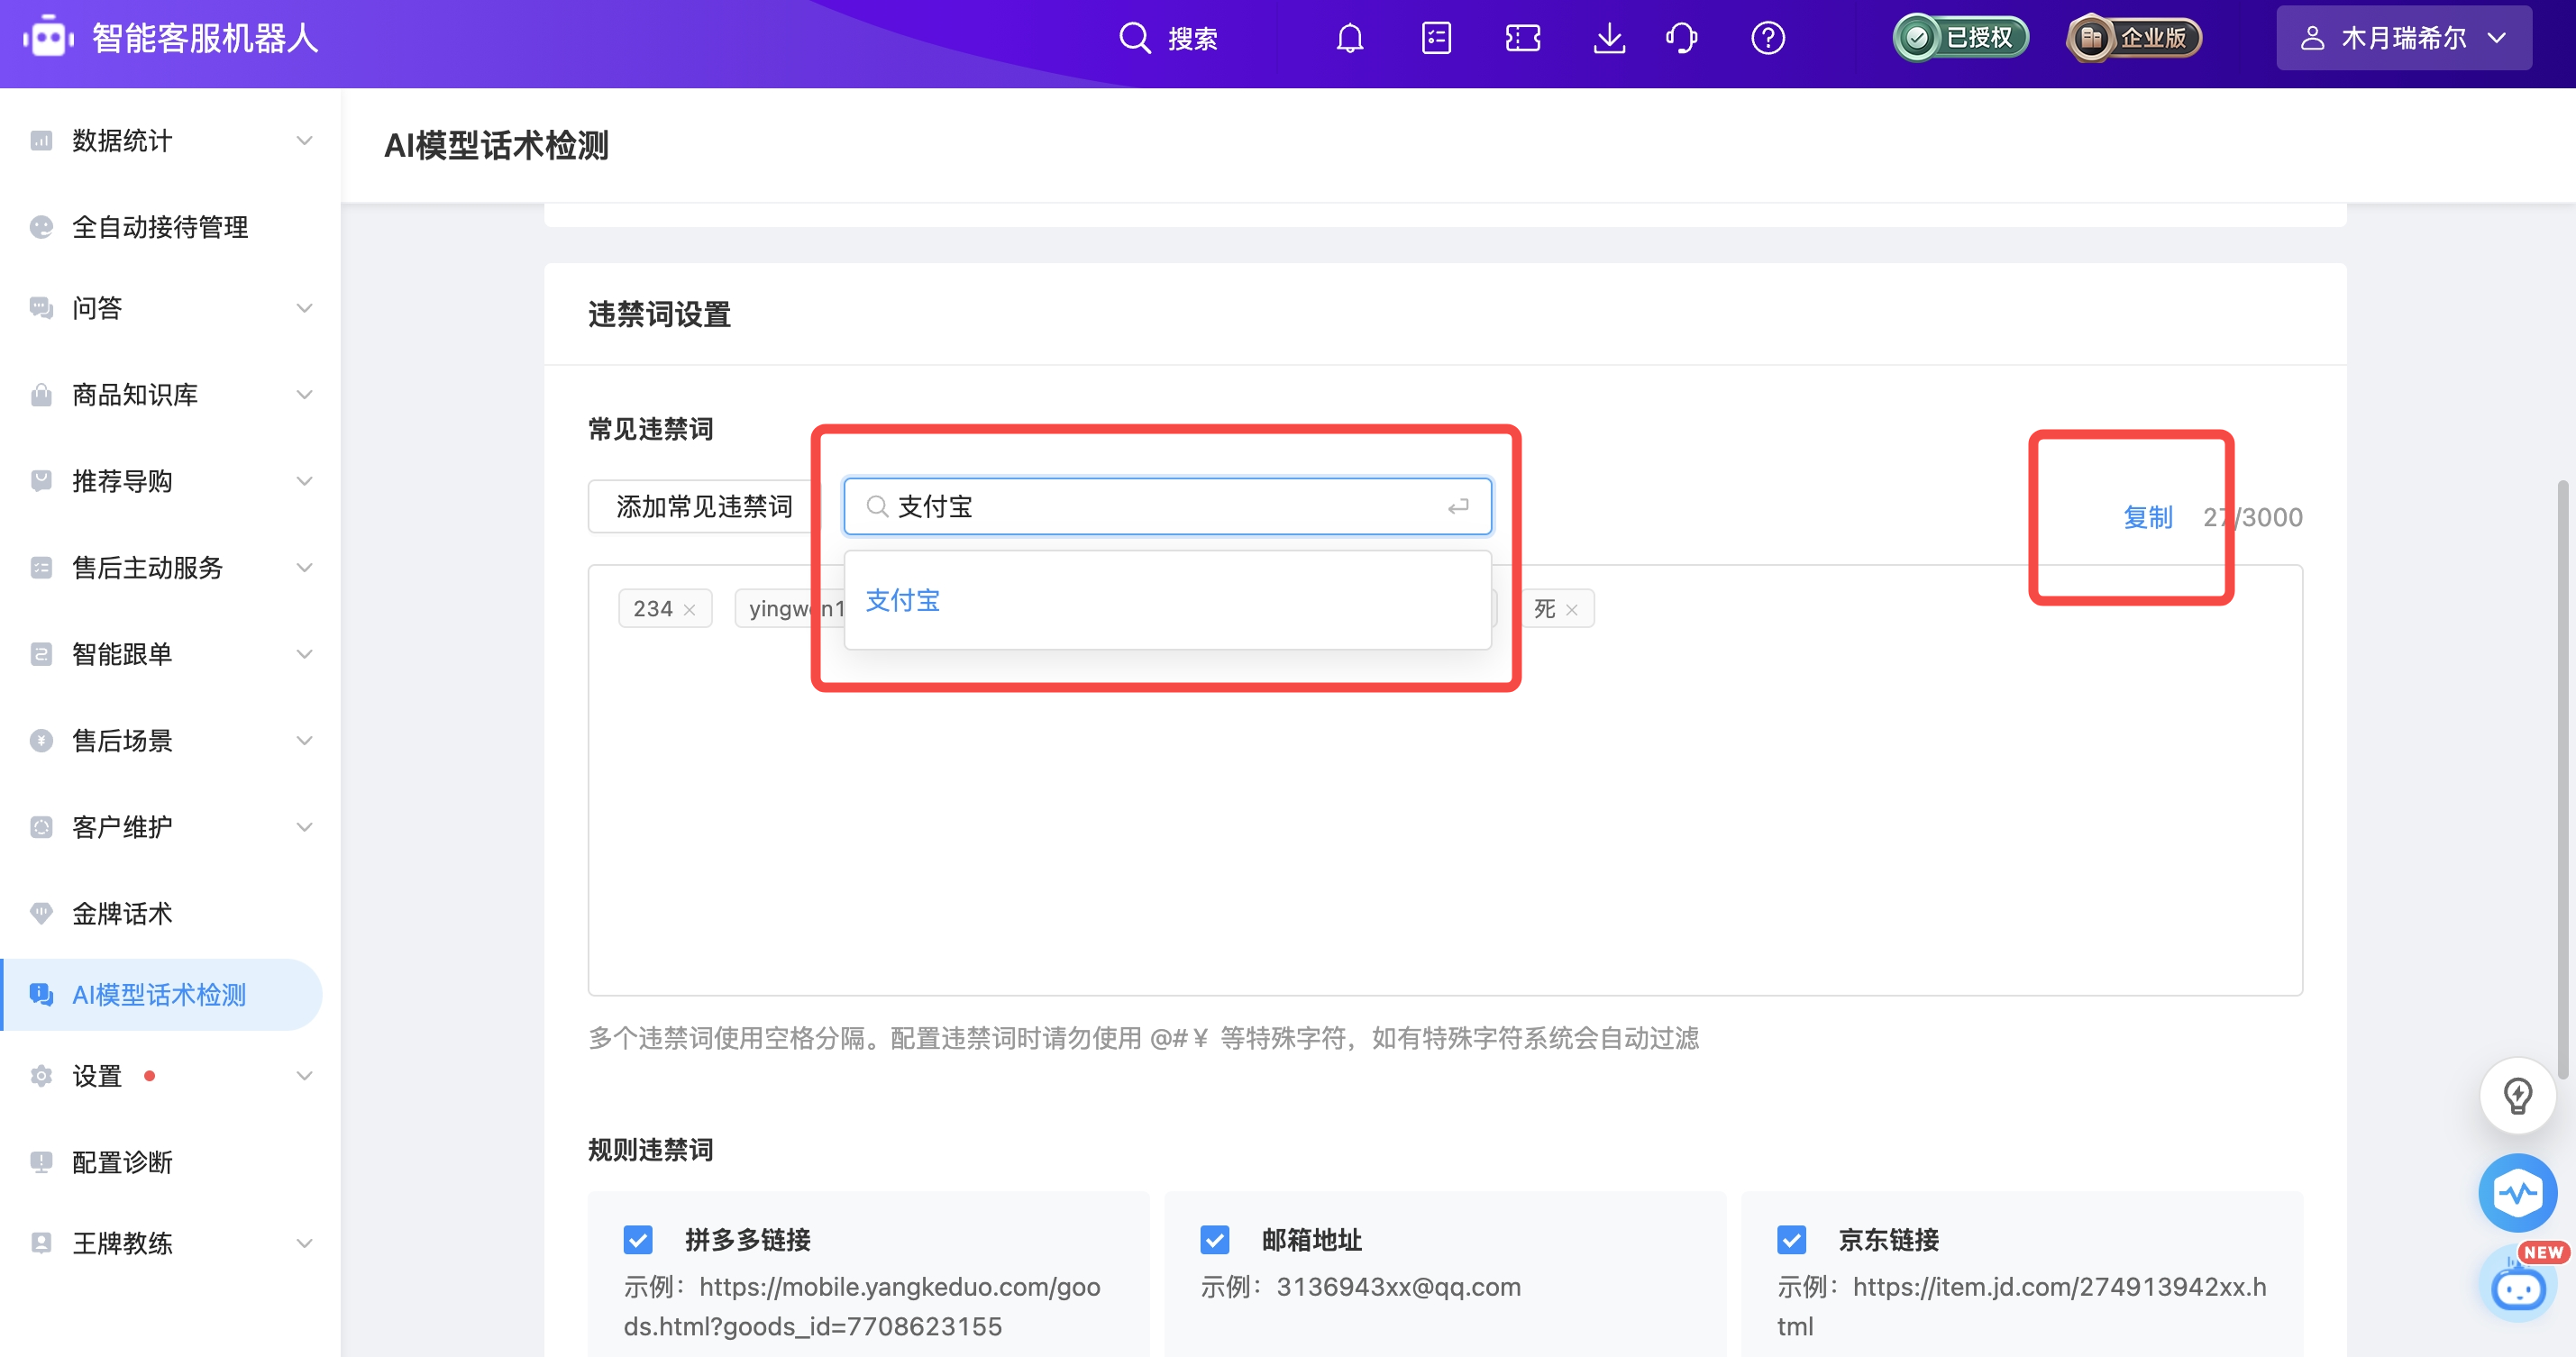This screenshot has height=1357, width=2576.
Task: Expand the 设置 menu chevron
Action: pyautogui.click(x=305, y=1076)
